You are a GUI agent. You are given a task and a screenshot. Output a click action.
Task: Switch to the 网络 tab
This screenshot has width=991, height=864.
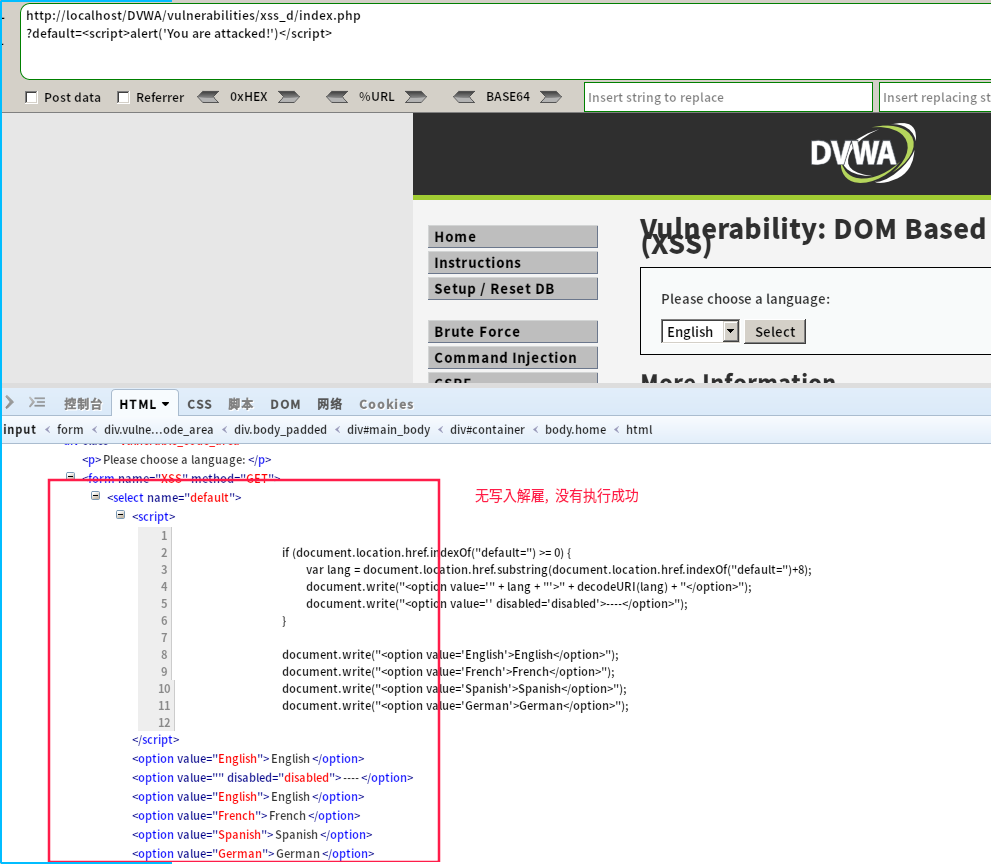coord(330,403)
